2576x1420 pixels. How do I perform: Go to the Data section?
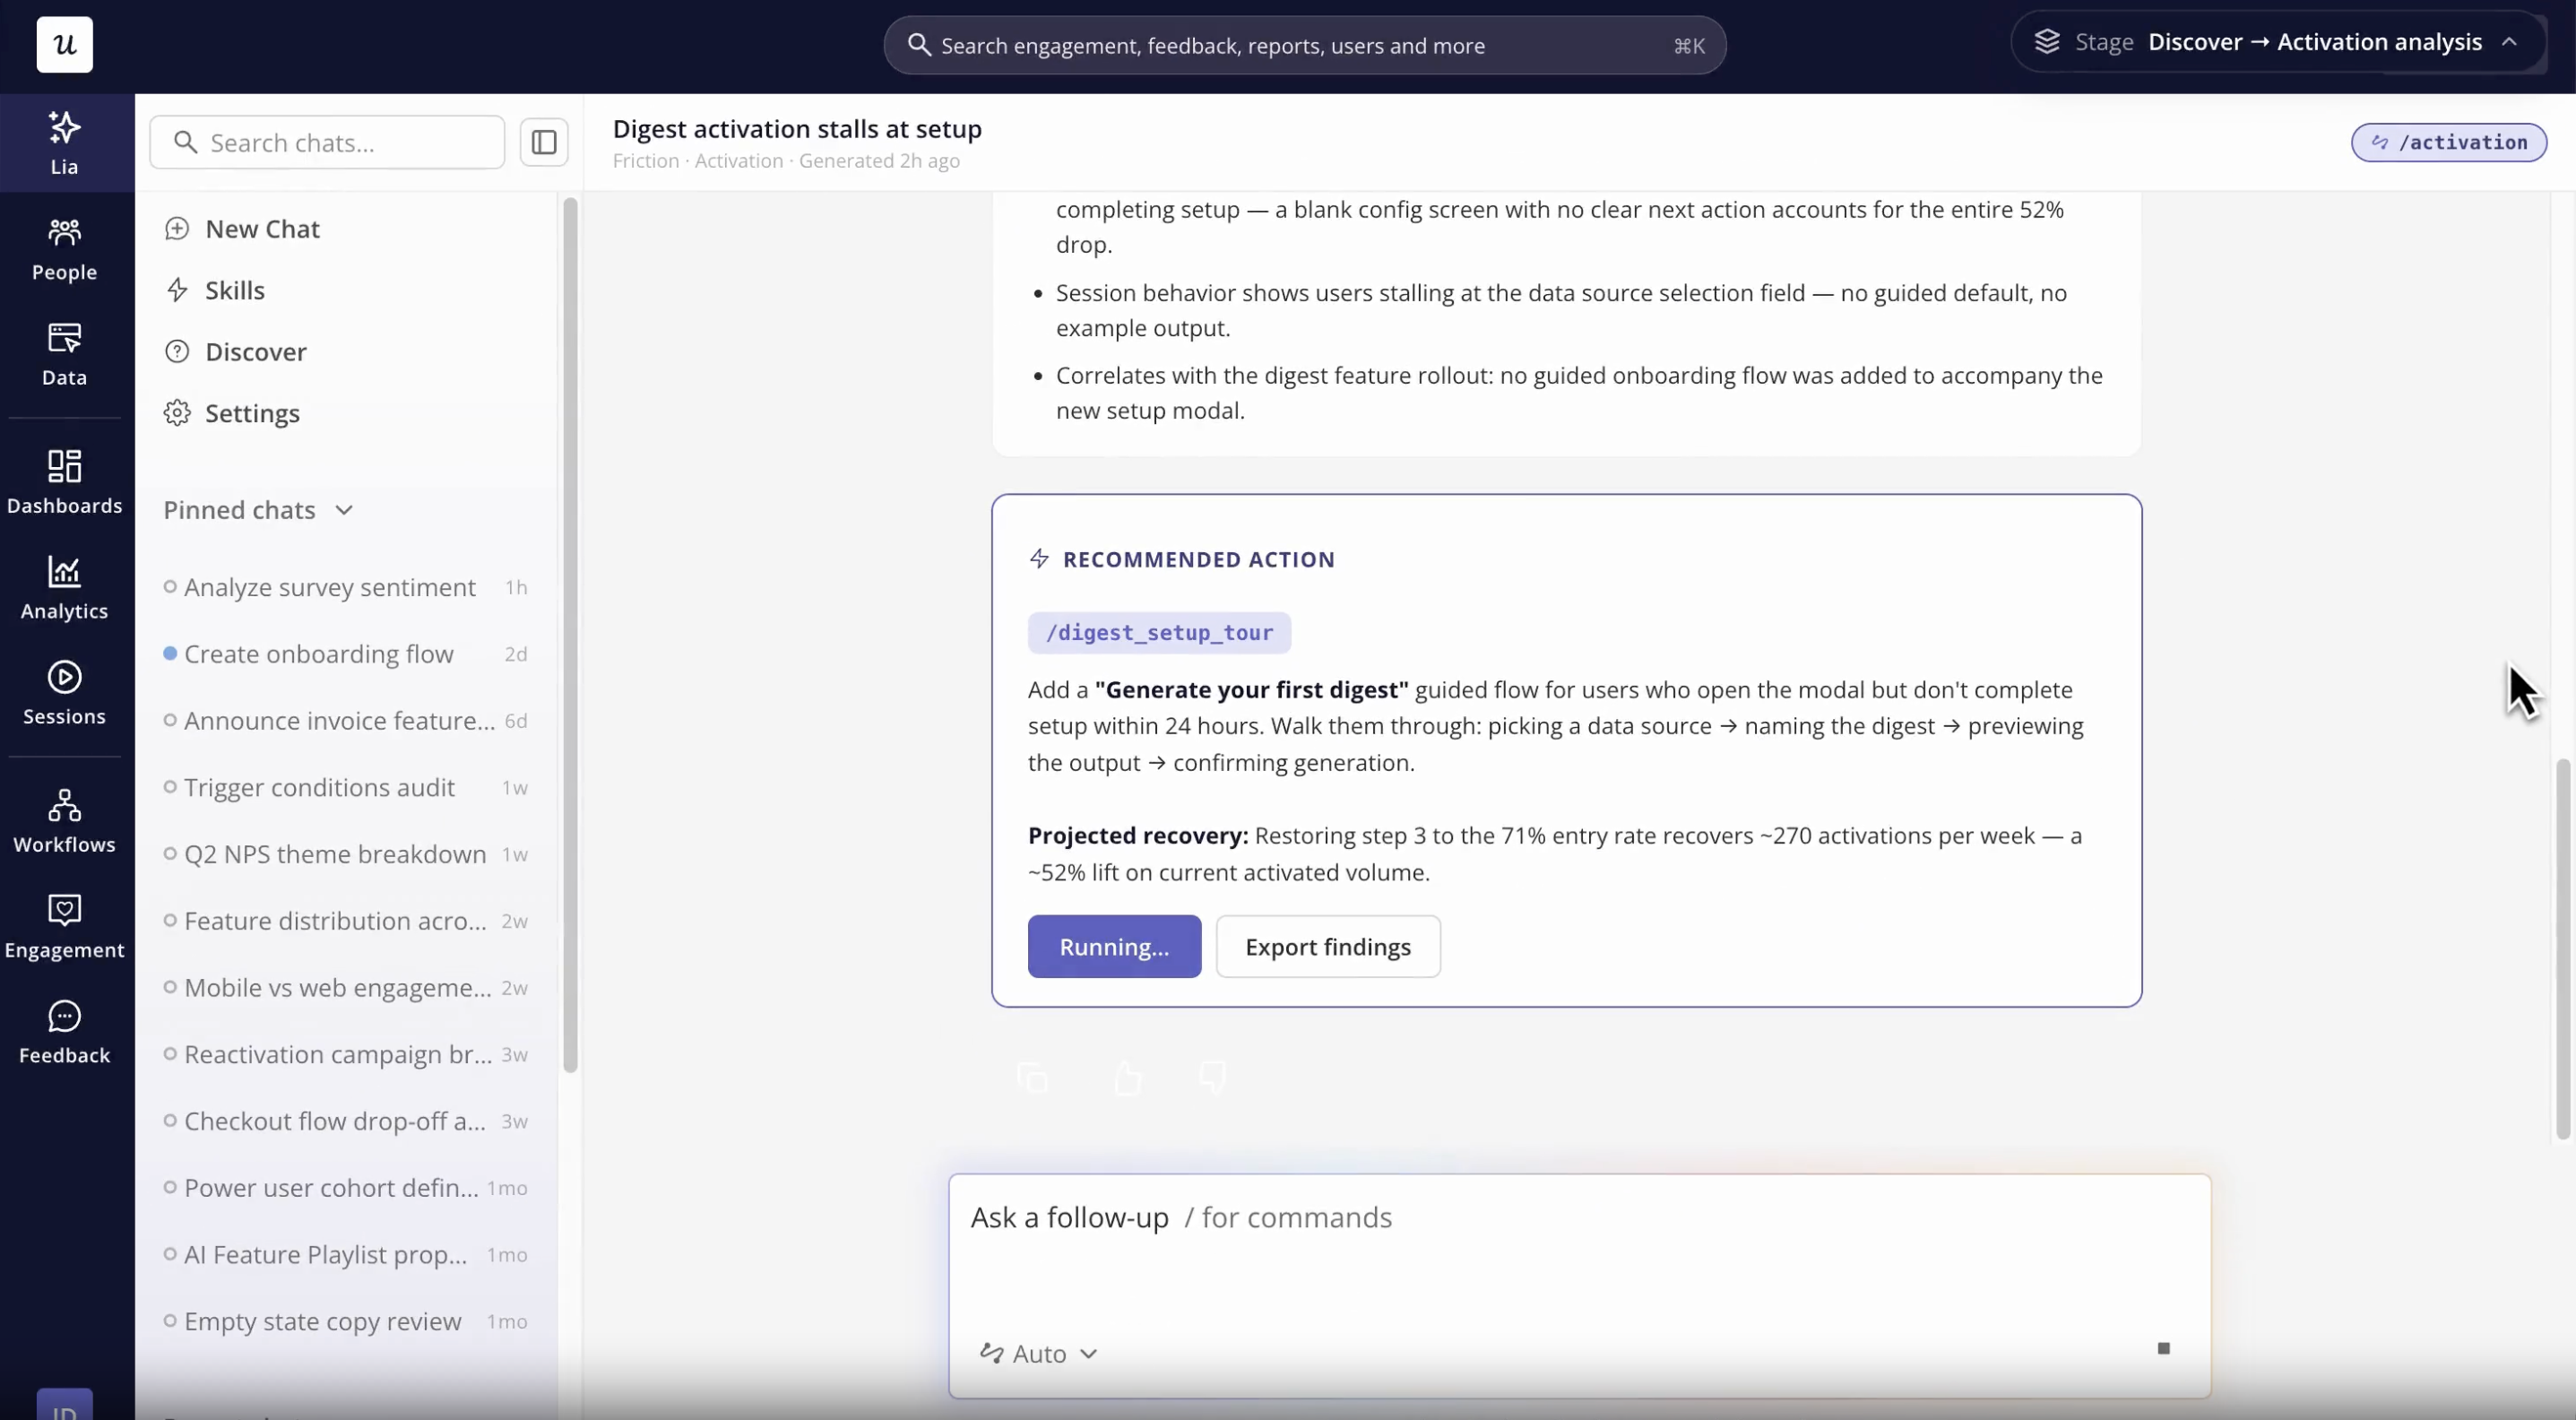pyautogui.click(x=65, y=355)
